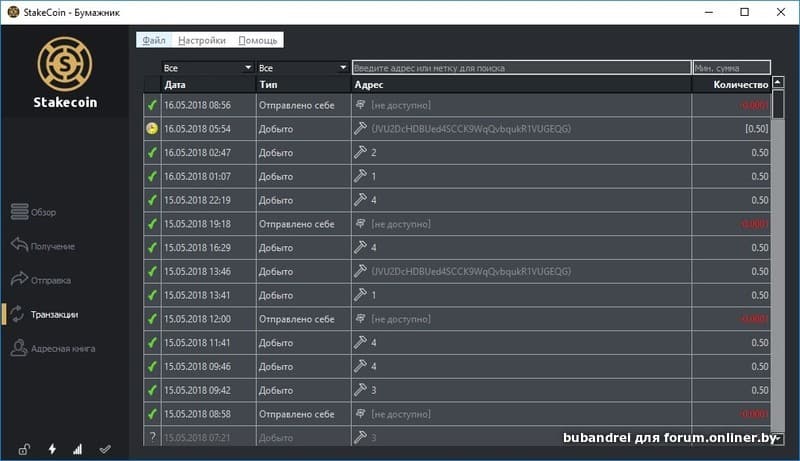Screen dimensions: 800x461
Task: Open the Настройки menu
Action: coord(202,40)
